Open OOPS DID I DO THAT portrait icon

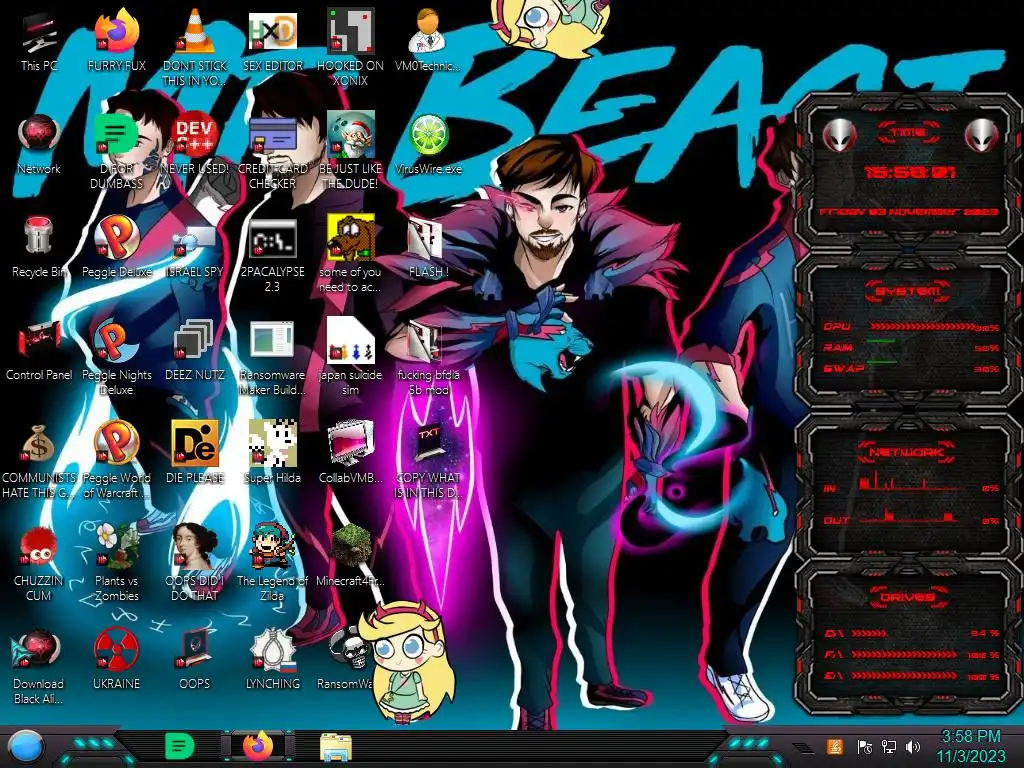coord(195,563)
